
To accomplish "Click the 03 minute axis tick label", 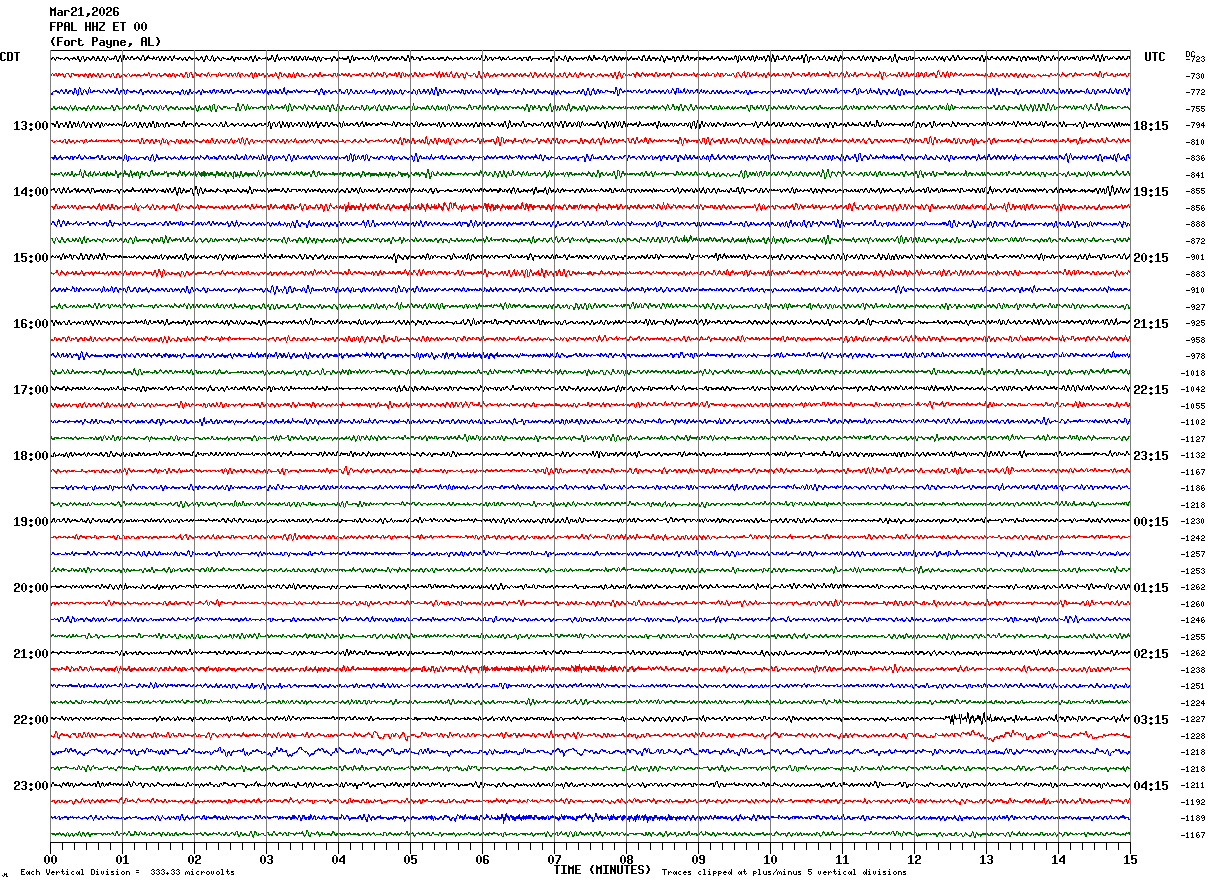I will click(266, 860).
